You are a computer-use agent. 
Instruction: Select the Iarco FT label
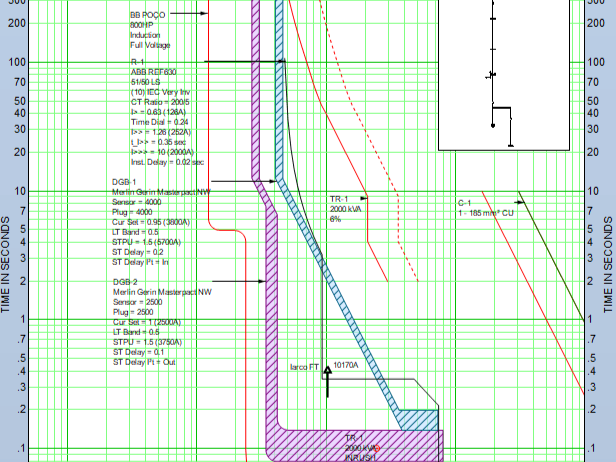303,367
